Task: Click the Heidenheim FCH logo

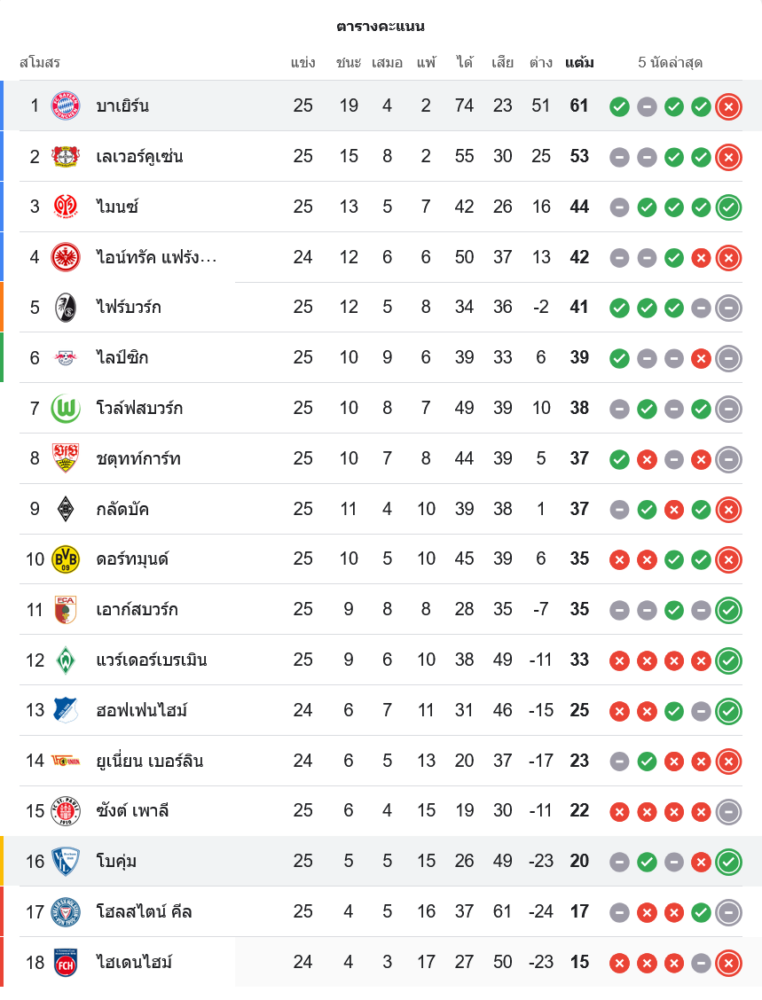Action: coord(65,962)
